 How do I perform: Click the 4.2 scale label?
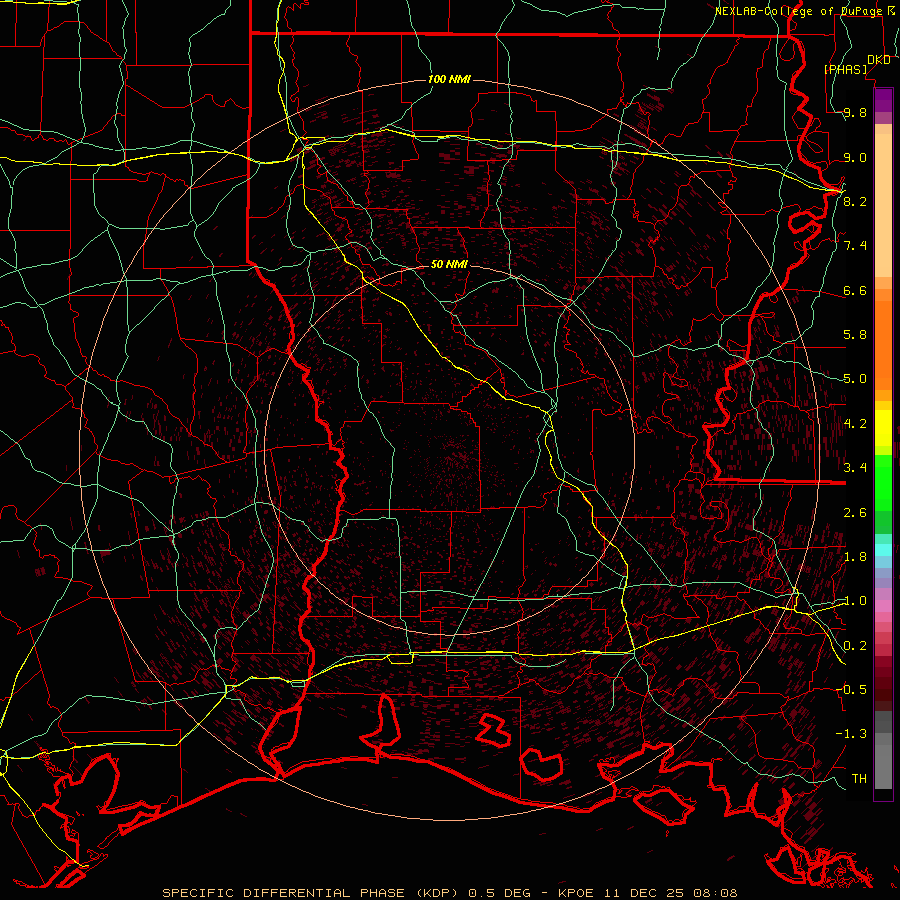855,423
